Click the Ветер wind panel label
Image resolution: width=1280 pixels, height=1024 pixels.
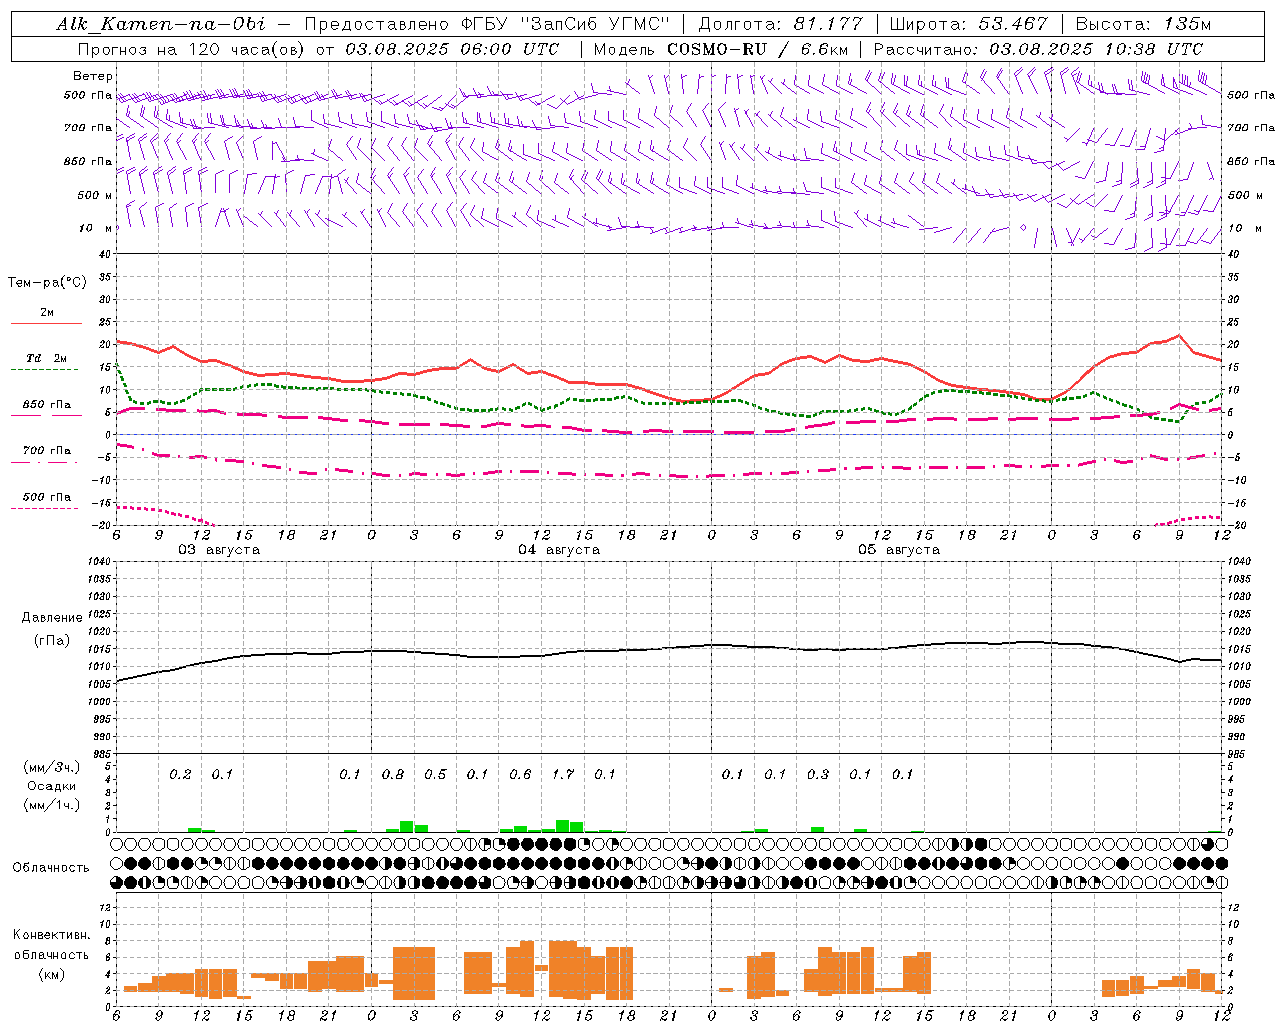[93, 76]
